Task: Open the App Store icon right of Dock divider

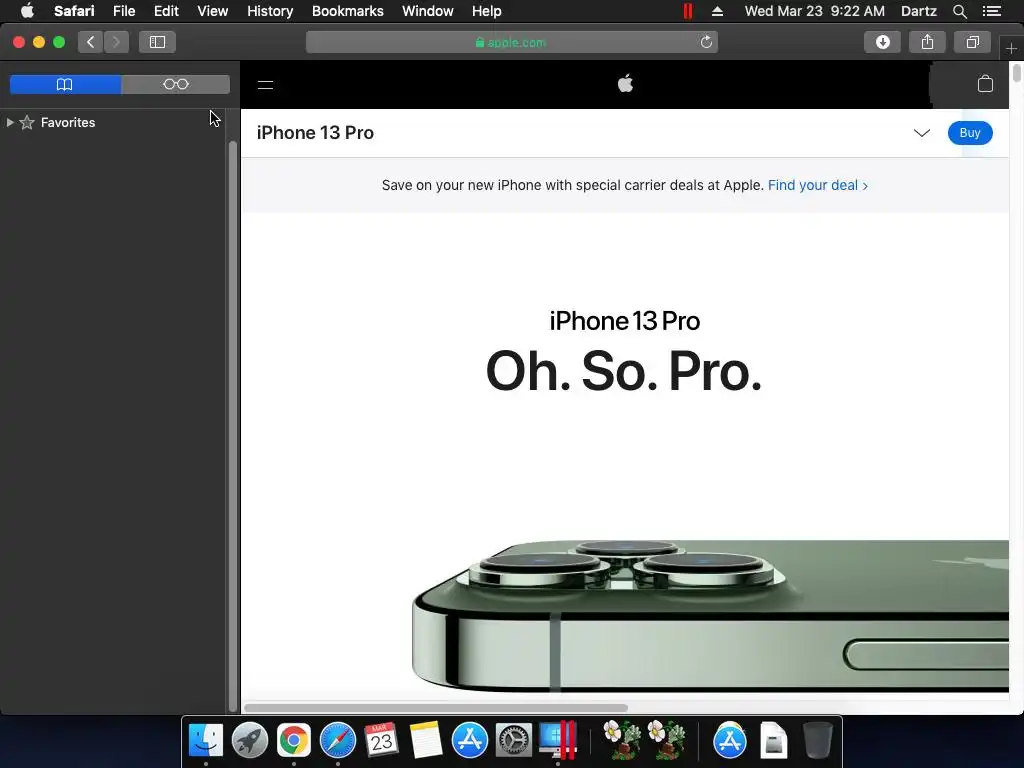Action: coord(729,740)
